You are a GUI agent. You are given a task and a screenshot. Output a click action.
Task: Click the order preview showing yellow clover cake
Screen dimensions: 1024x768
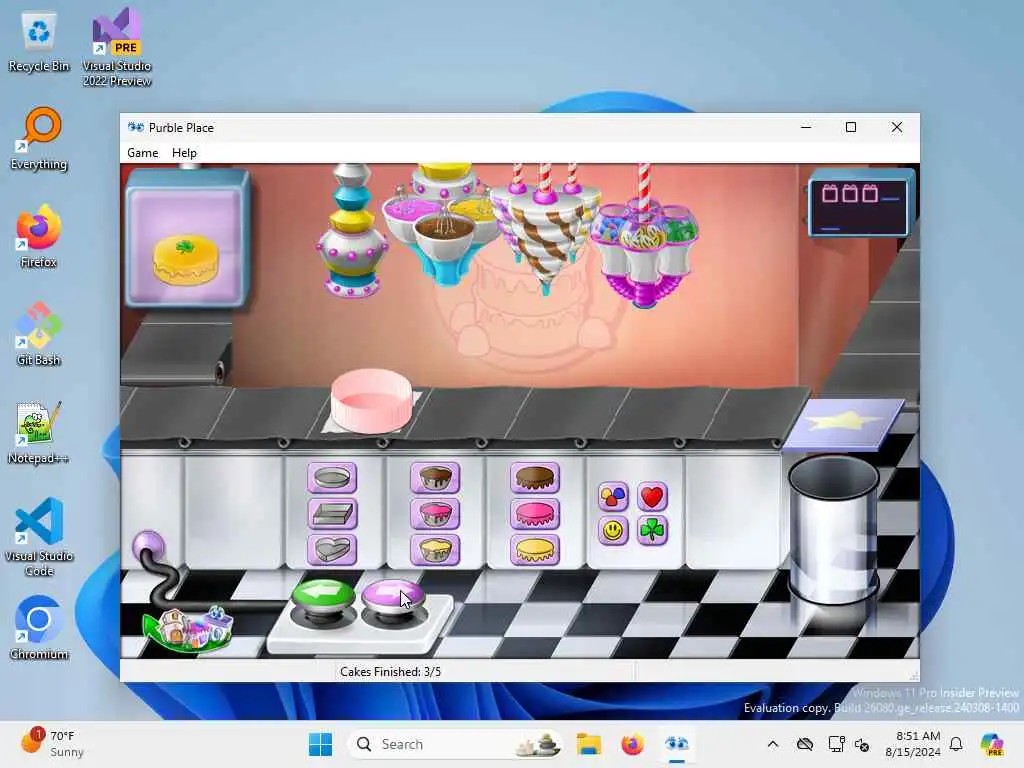[x=187, y=239]
